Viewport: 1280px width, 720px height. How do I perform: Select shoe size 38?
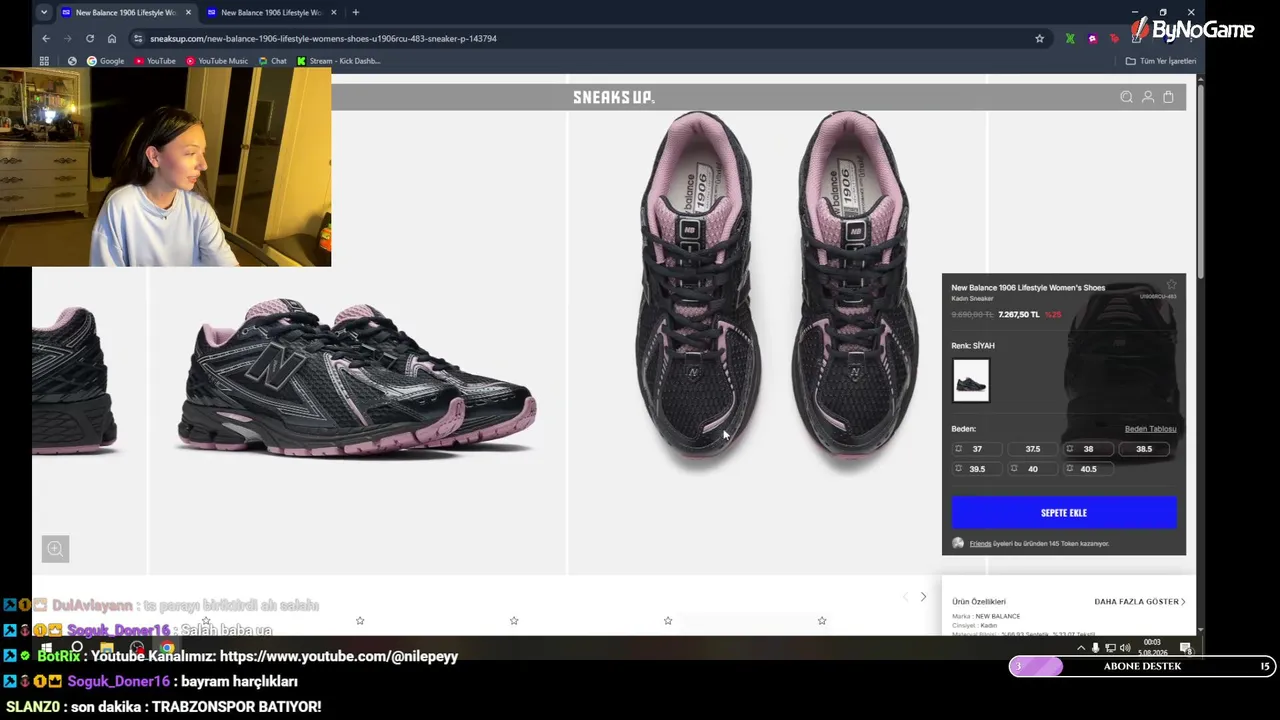1089,449
